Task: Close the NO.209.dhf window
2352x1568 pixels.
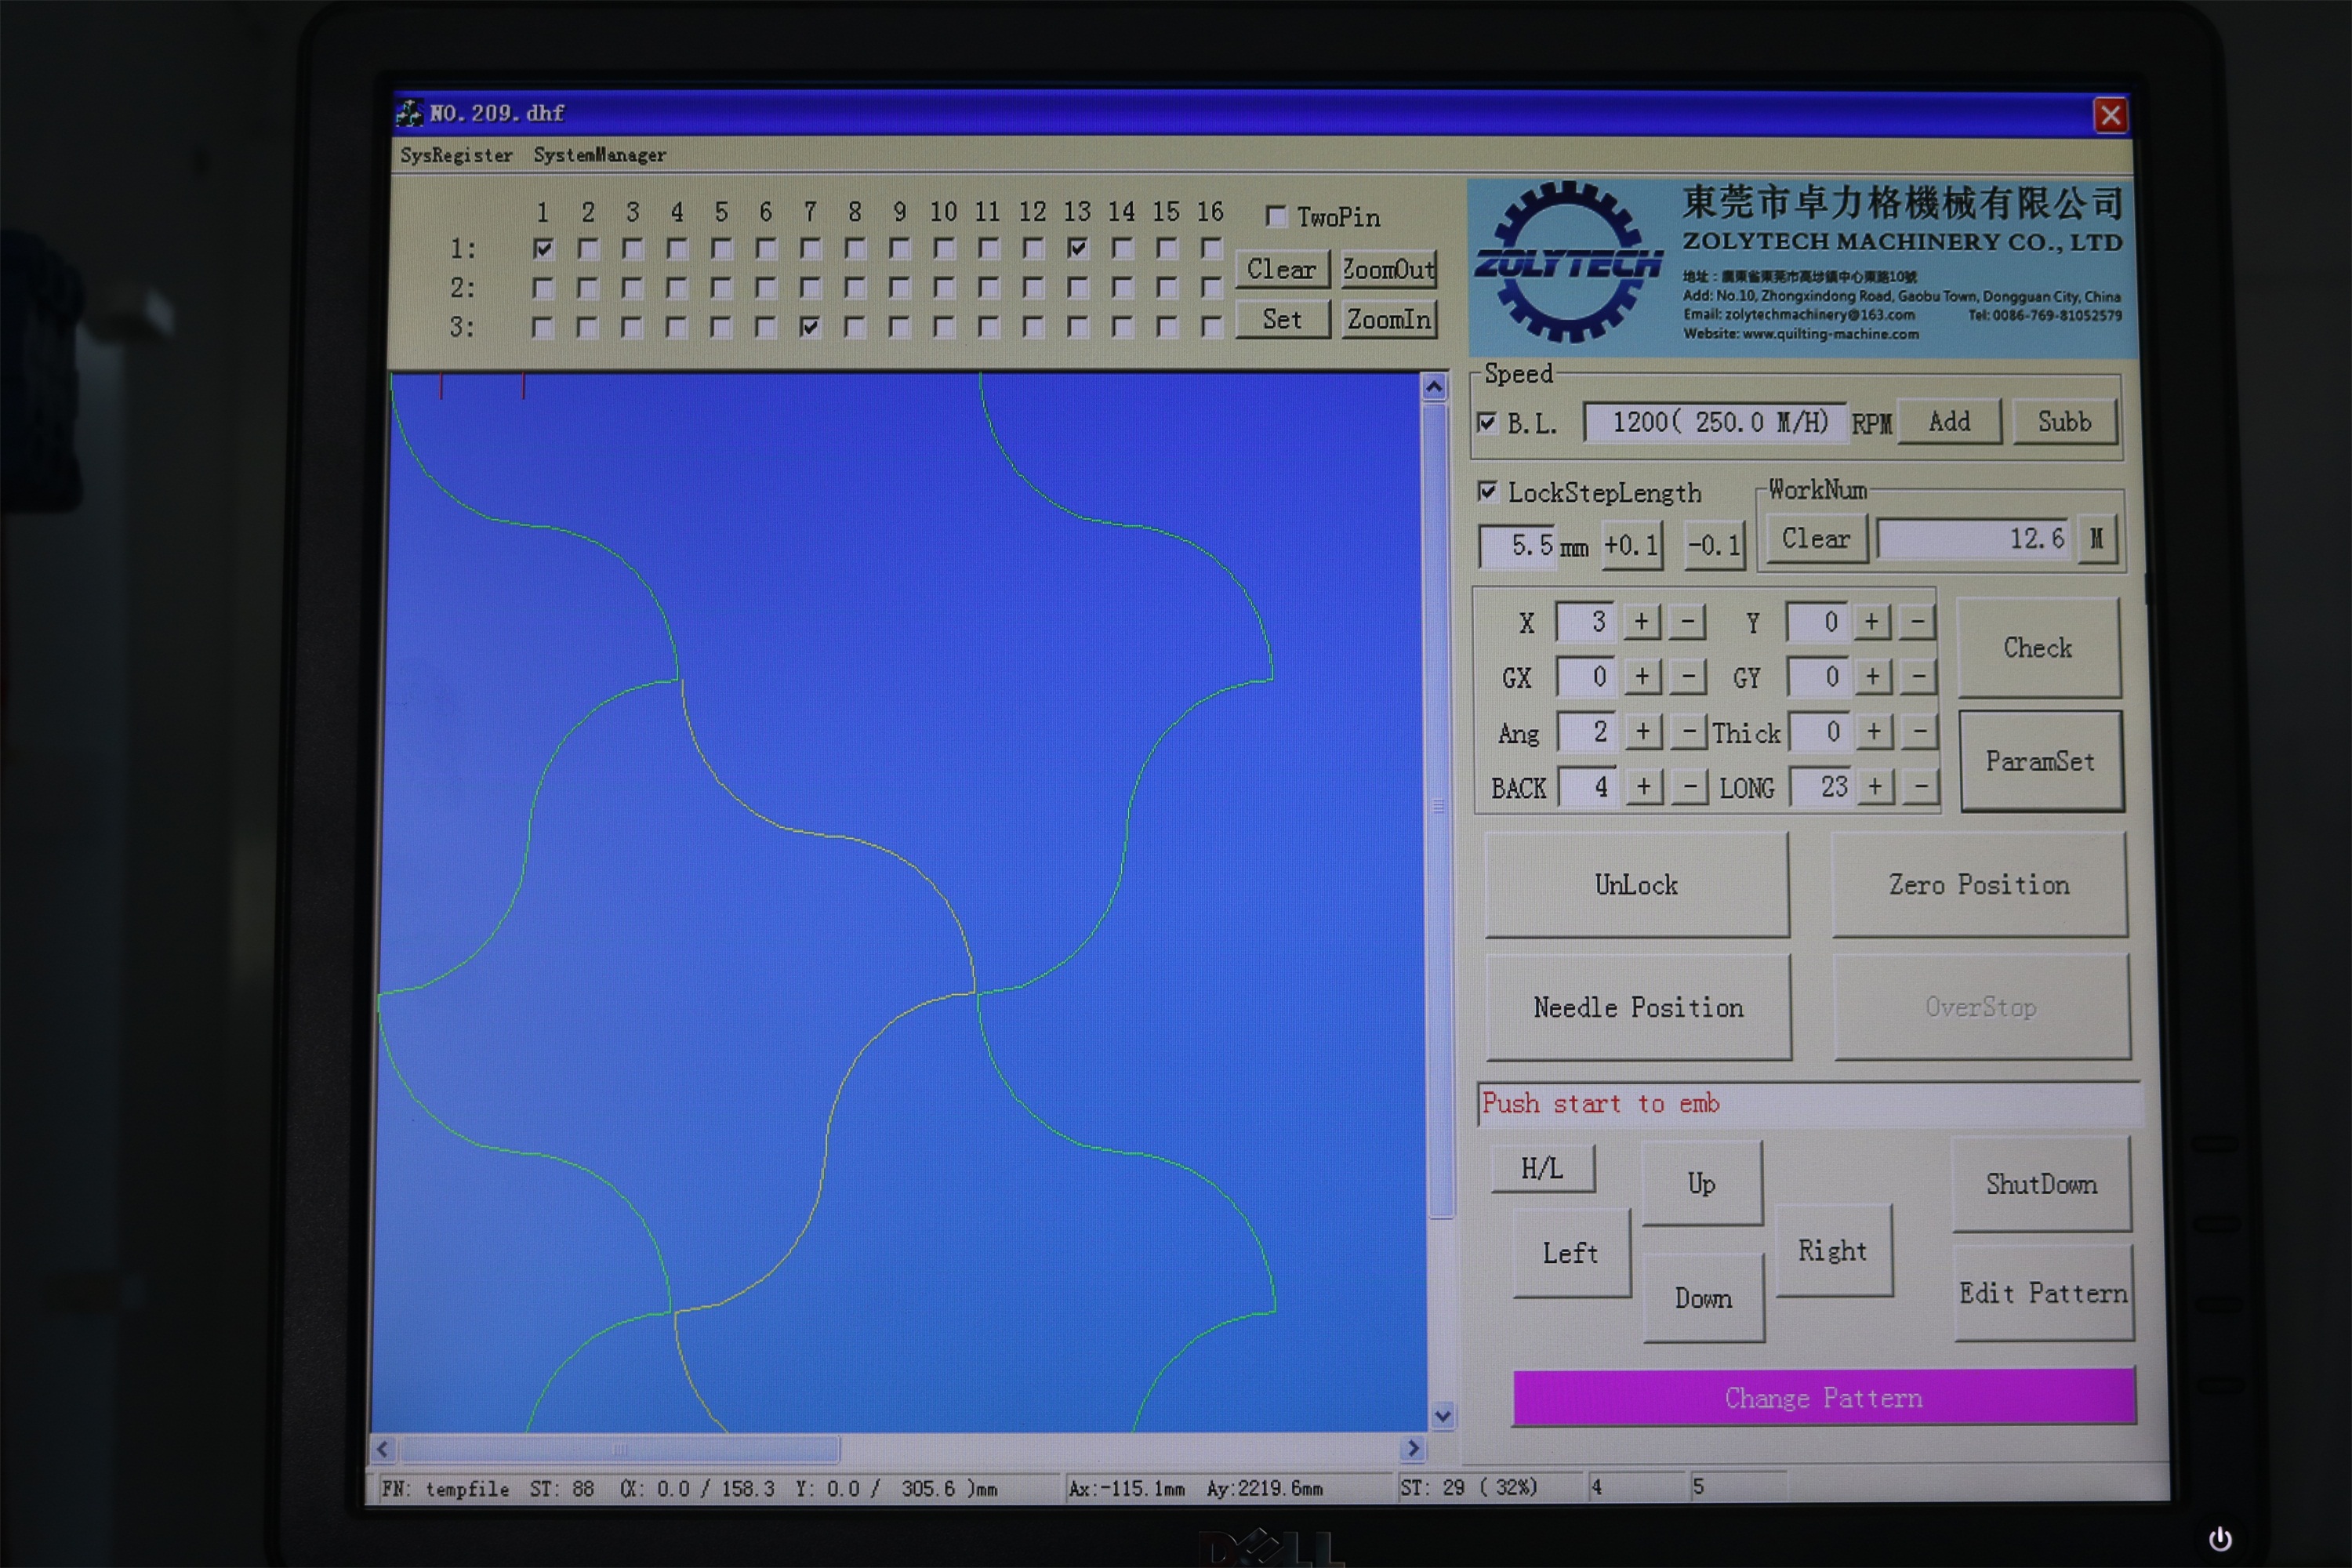Action: click(x=2110, y=115)
